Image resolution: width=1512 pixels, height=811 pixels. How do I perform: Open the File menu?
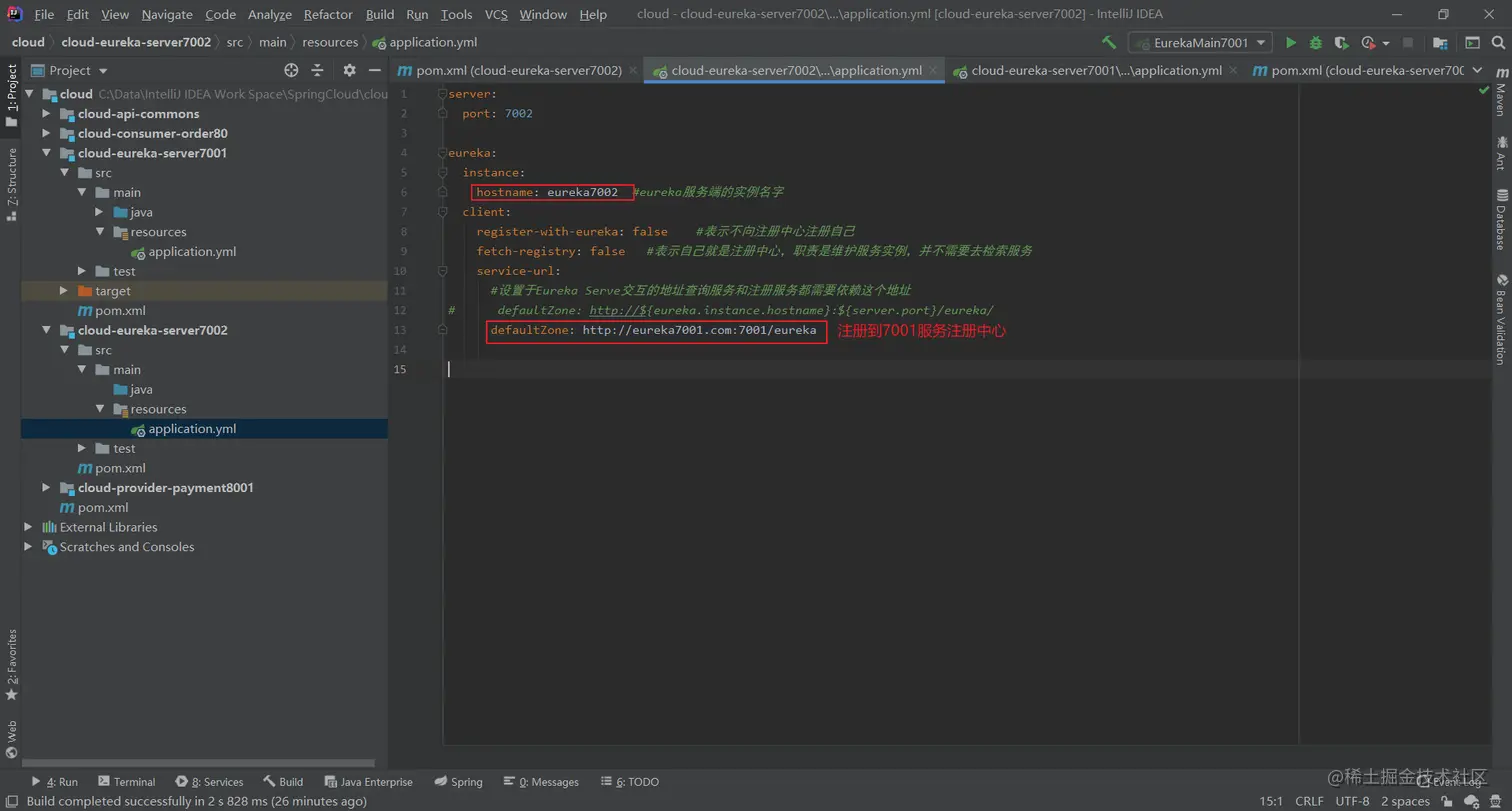(44, 14)
